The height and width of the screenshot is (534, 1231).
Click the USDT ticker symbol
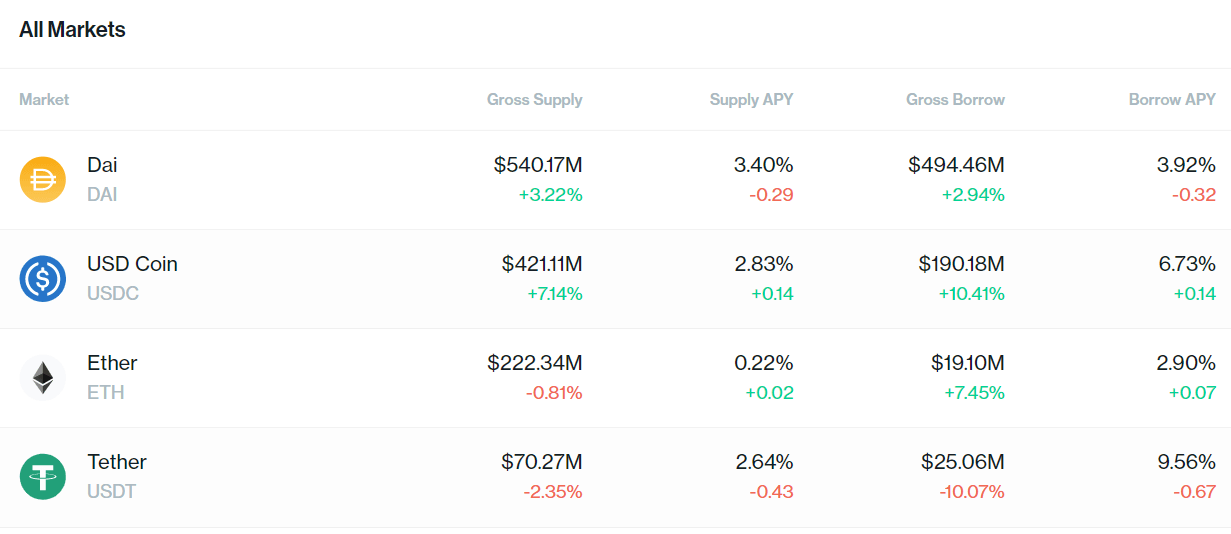tap(111, 492)
